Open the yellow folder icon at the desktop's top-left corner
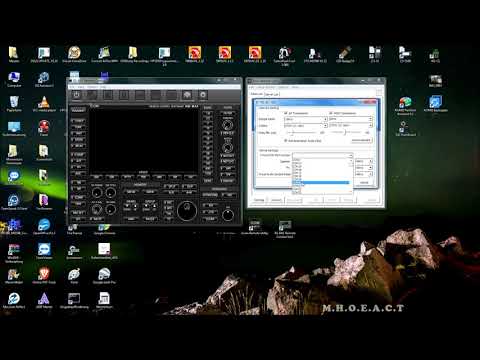 click(14, 55)
